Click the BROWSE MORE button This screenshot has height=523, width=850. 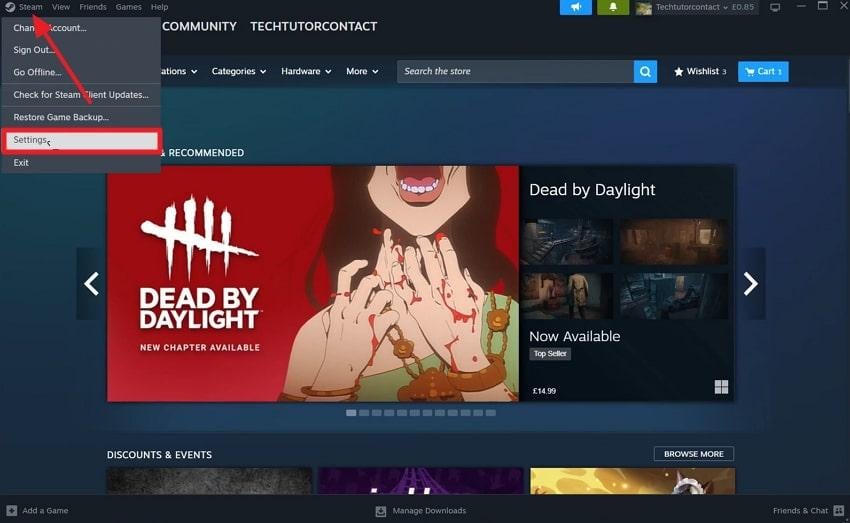click(694, 454)
